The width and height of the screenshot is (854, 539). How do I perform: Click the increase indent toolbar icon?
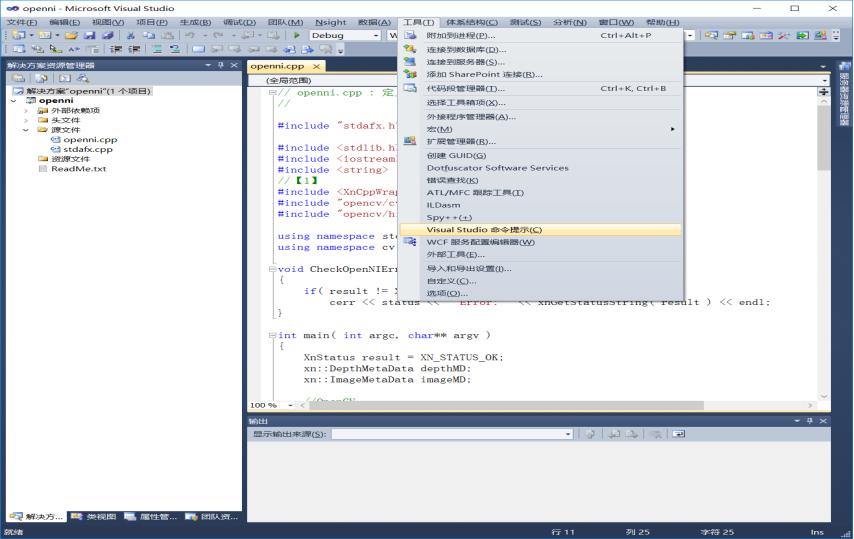(x=134, y=49)
